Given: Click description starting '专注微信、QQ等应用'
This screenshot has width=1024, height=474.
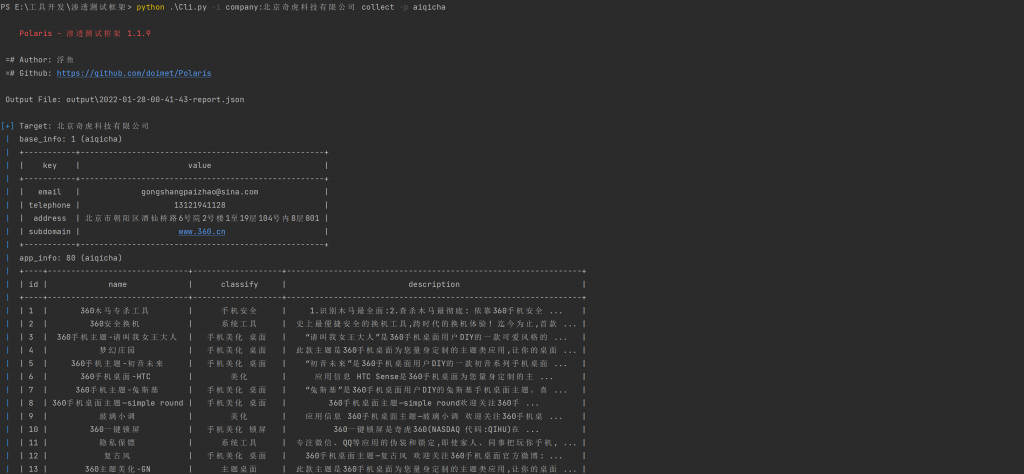Looking at the screenshot, I should (436, 442).
